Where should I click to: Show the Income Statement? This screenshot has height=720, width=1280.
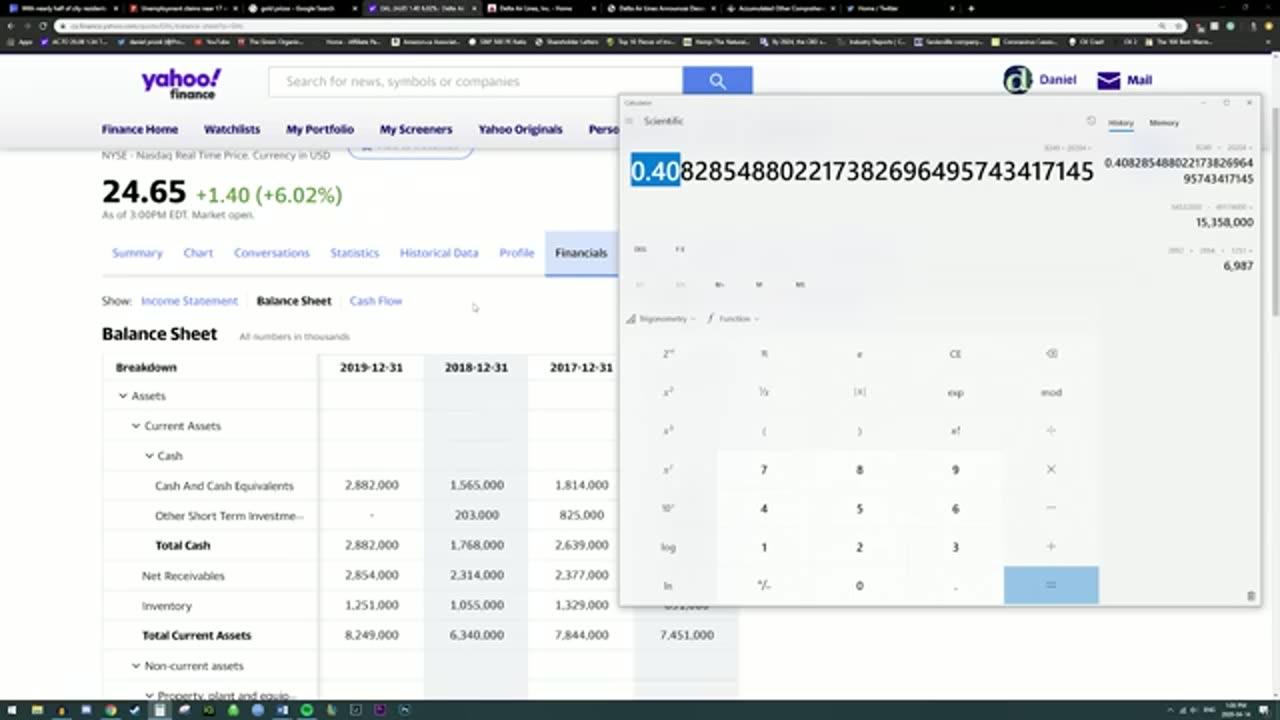(189, 301)
